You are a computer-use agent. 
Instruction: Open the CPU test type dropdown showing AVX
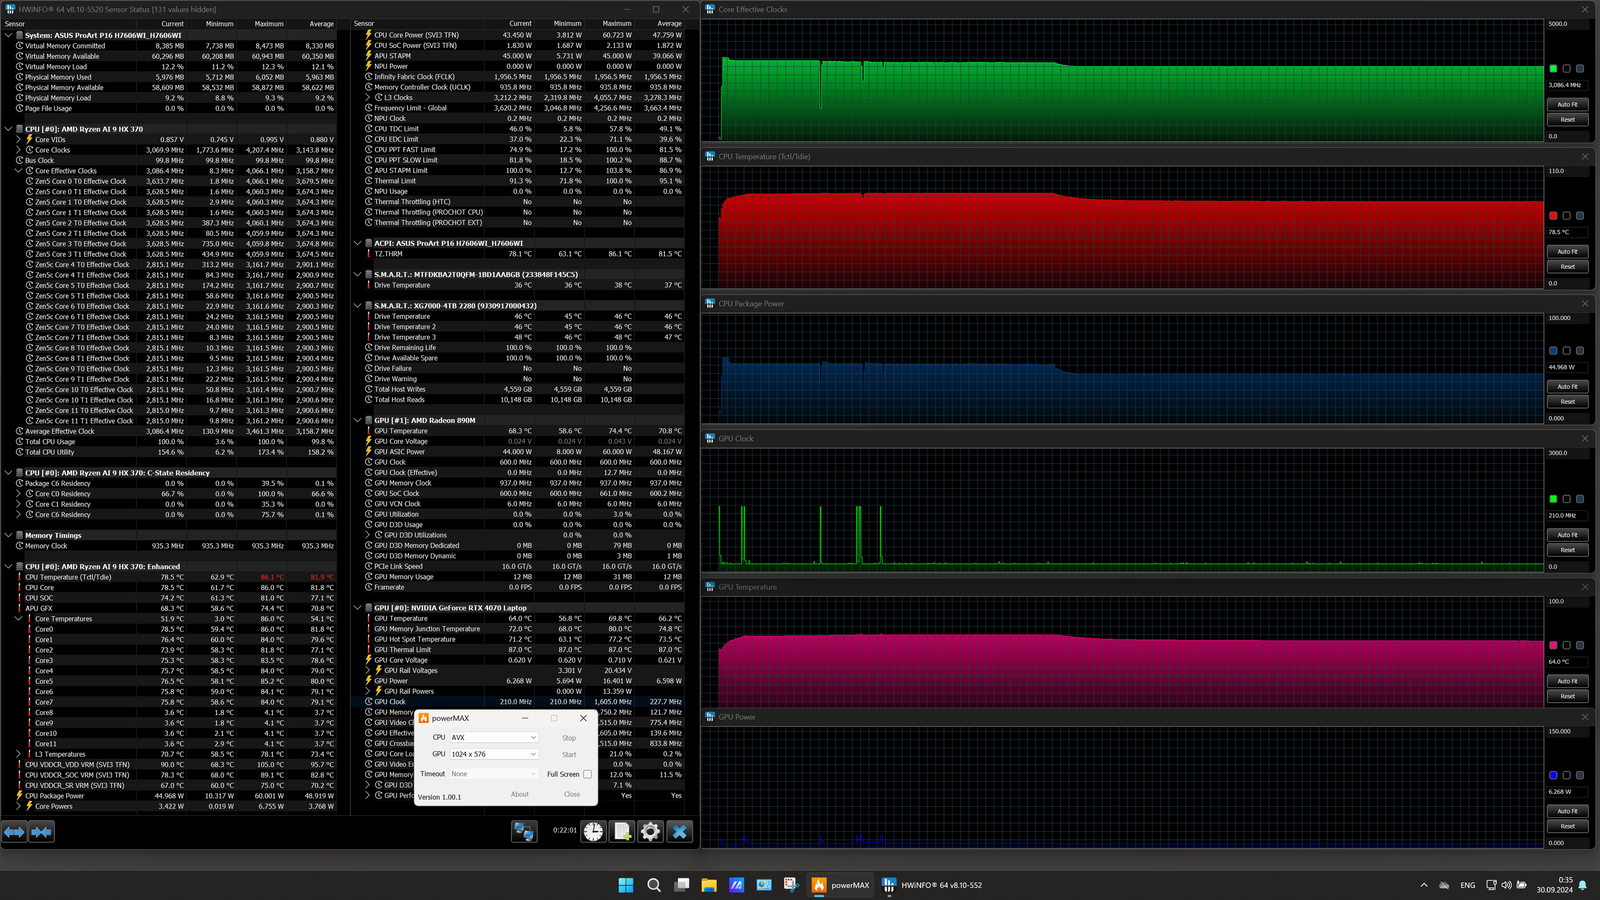494,738
